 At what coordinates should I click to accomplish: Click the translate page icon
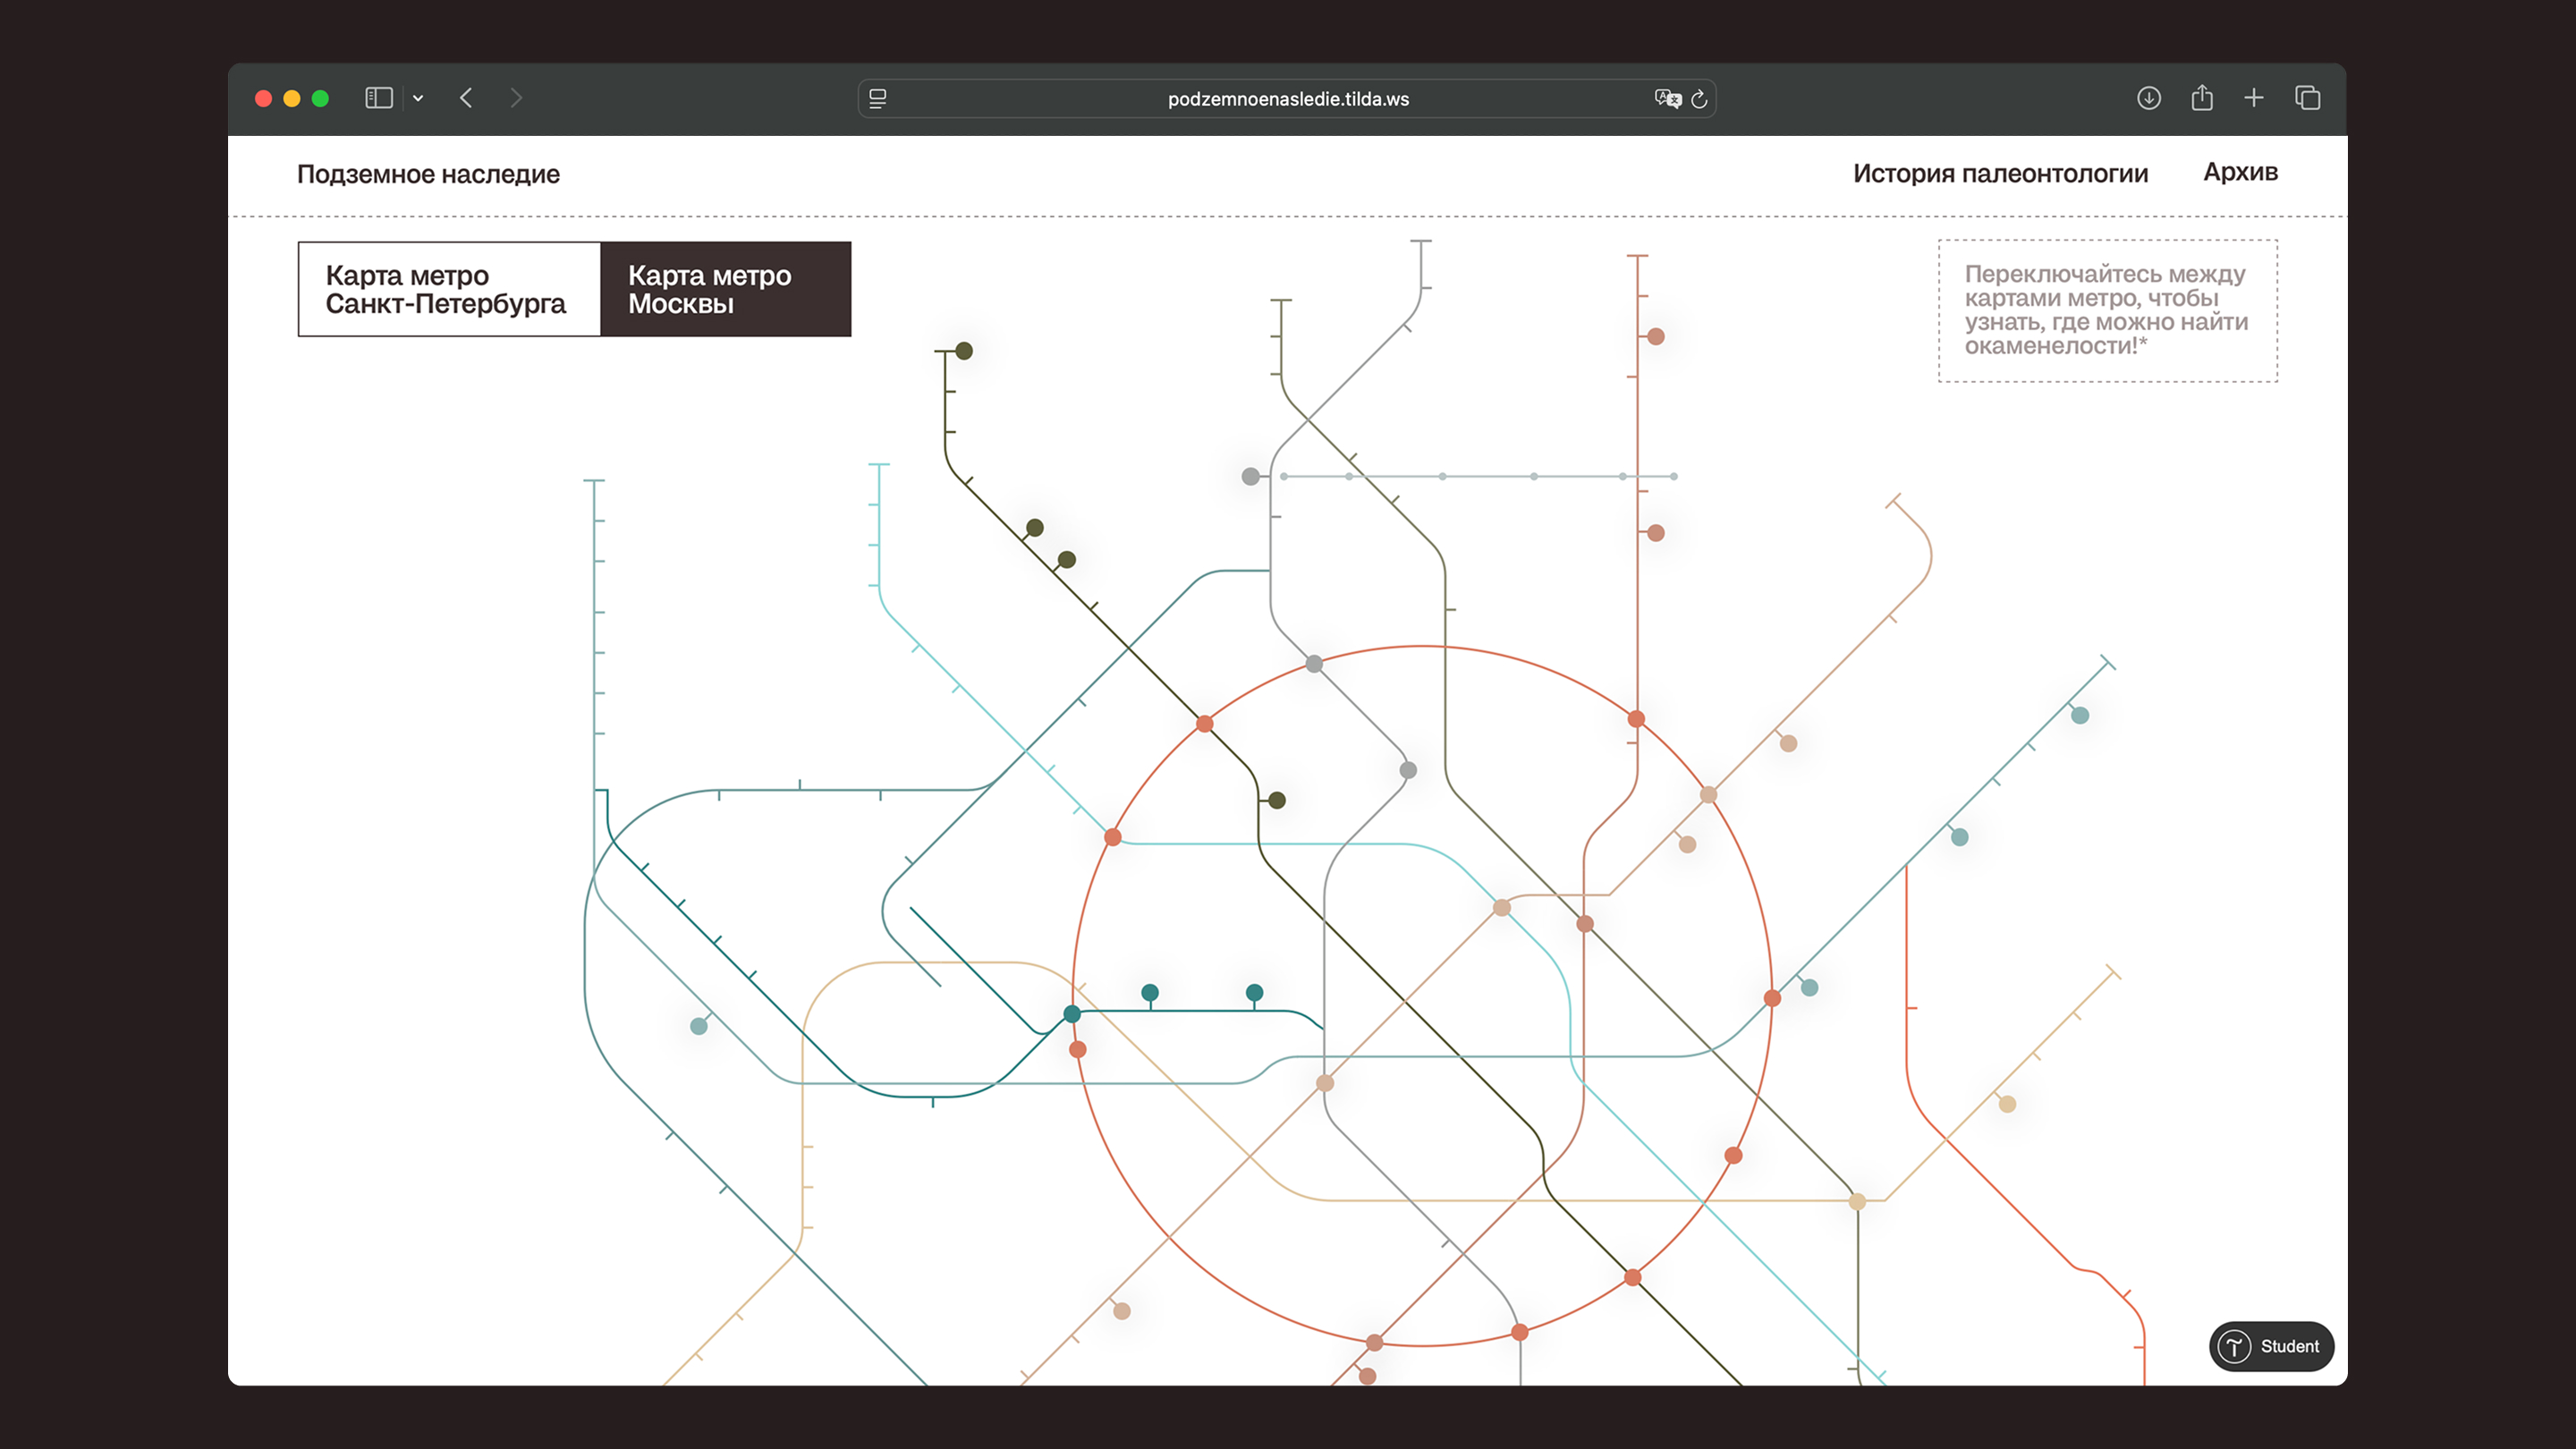click(x=1667, y=98)
